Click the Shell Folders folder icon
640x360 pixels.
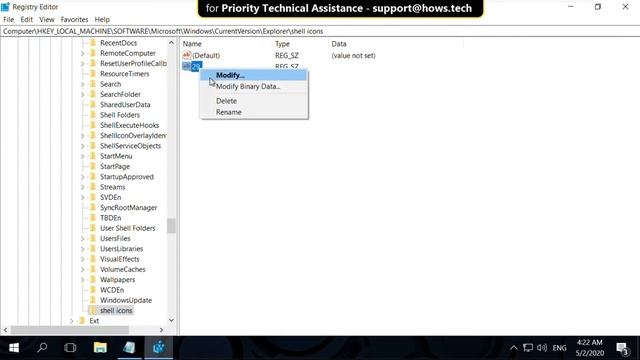[x=93, y=115]
